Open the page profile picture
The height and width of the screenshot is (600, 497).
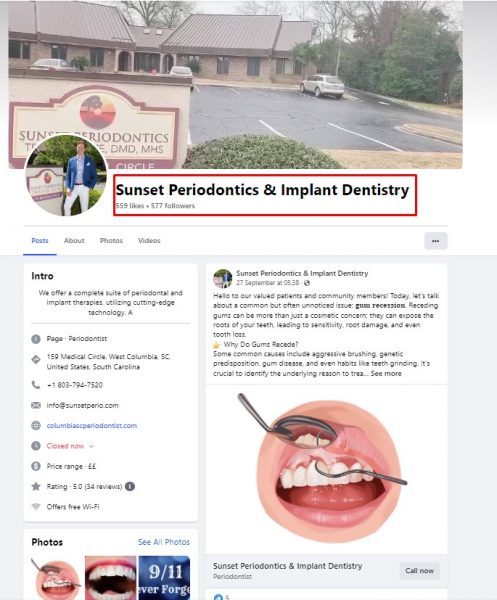(x=66, y=175)
